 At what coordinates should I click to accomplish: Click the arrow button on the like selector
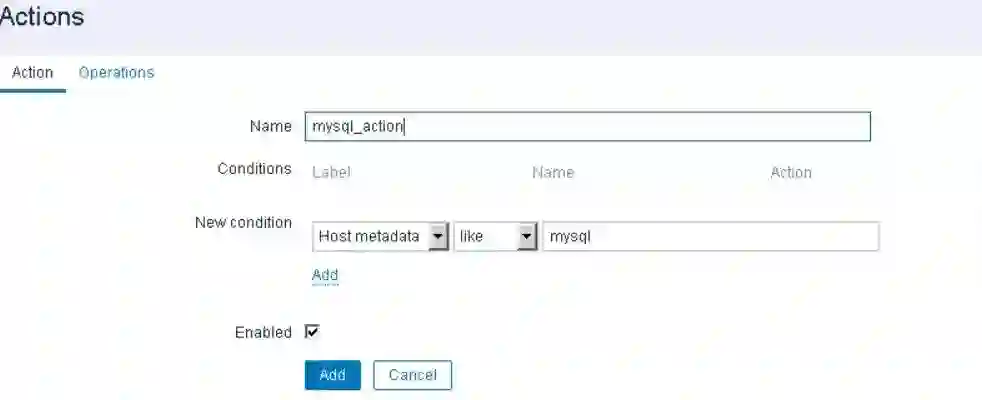click(x=527, y=237)
